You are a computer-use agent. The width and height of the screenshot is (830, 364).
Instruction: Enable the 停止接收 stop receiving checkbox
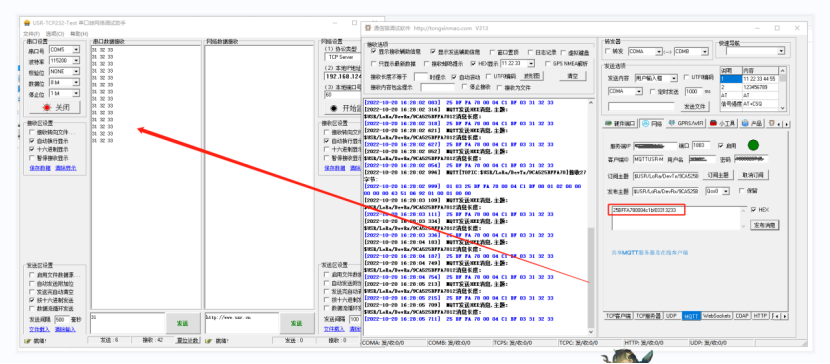[465, 87]
